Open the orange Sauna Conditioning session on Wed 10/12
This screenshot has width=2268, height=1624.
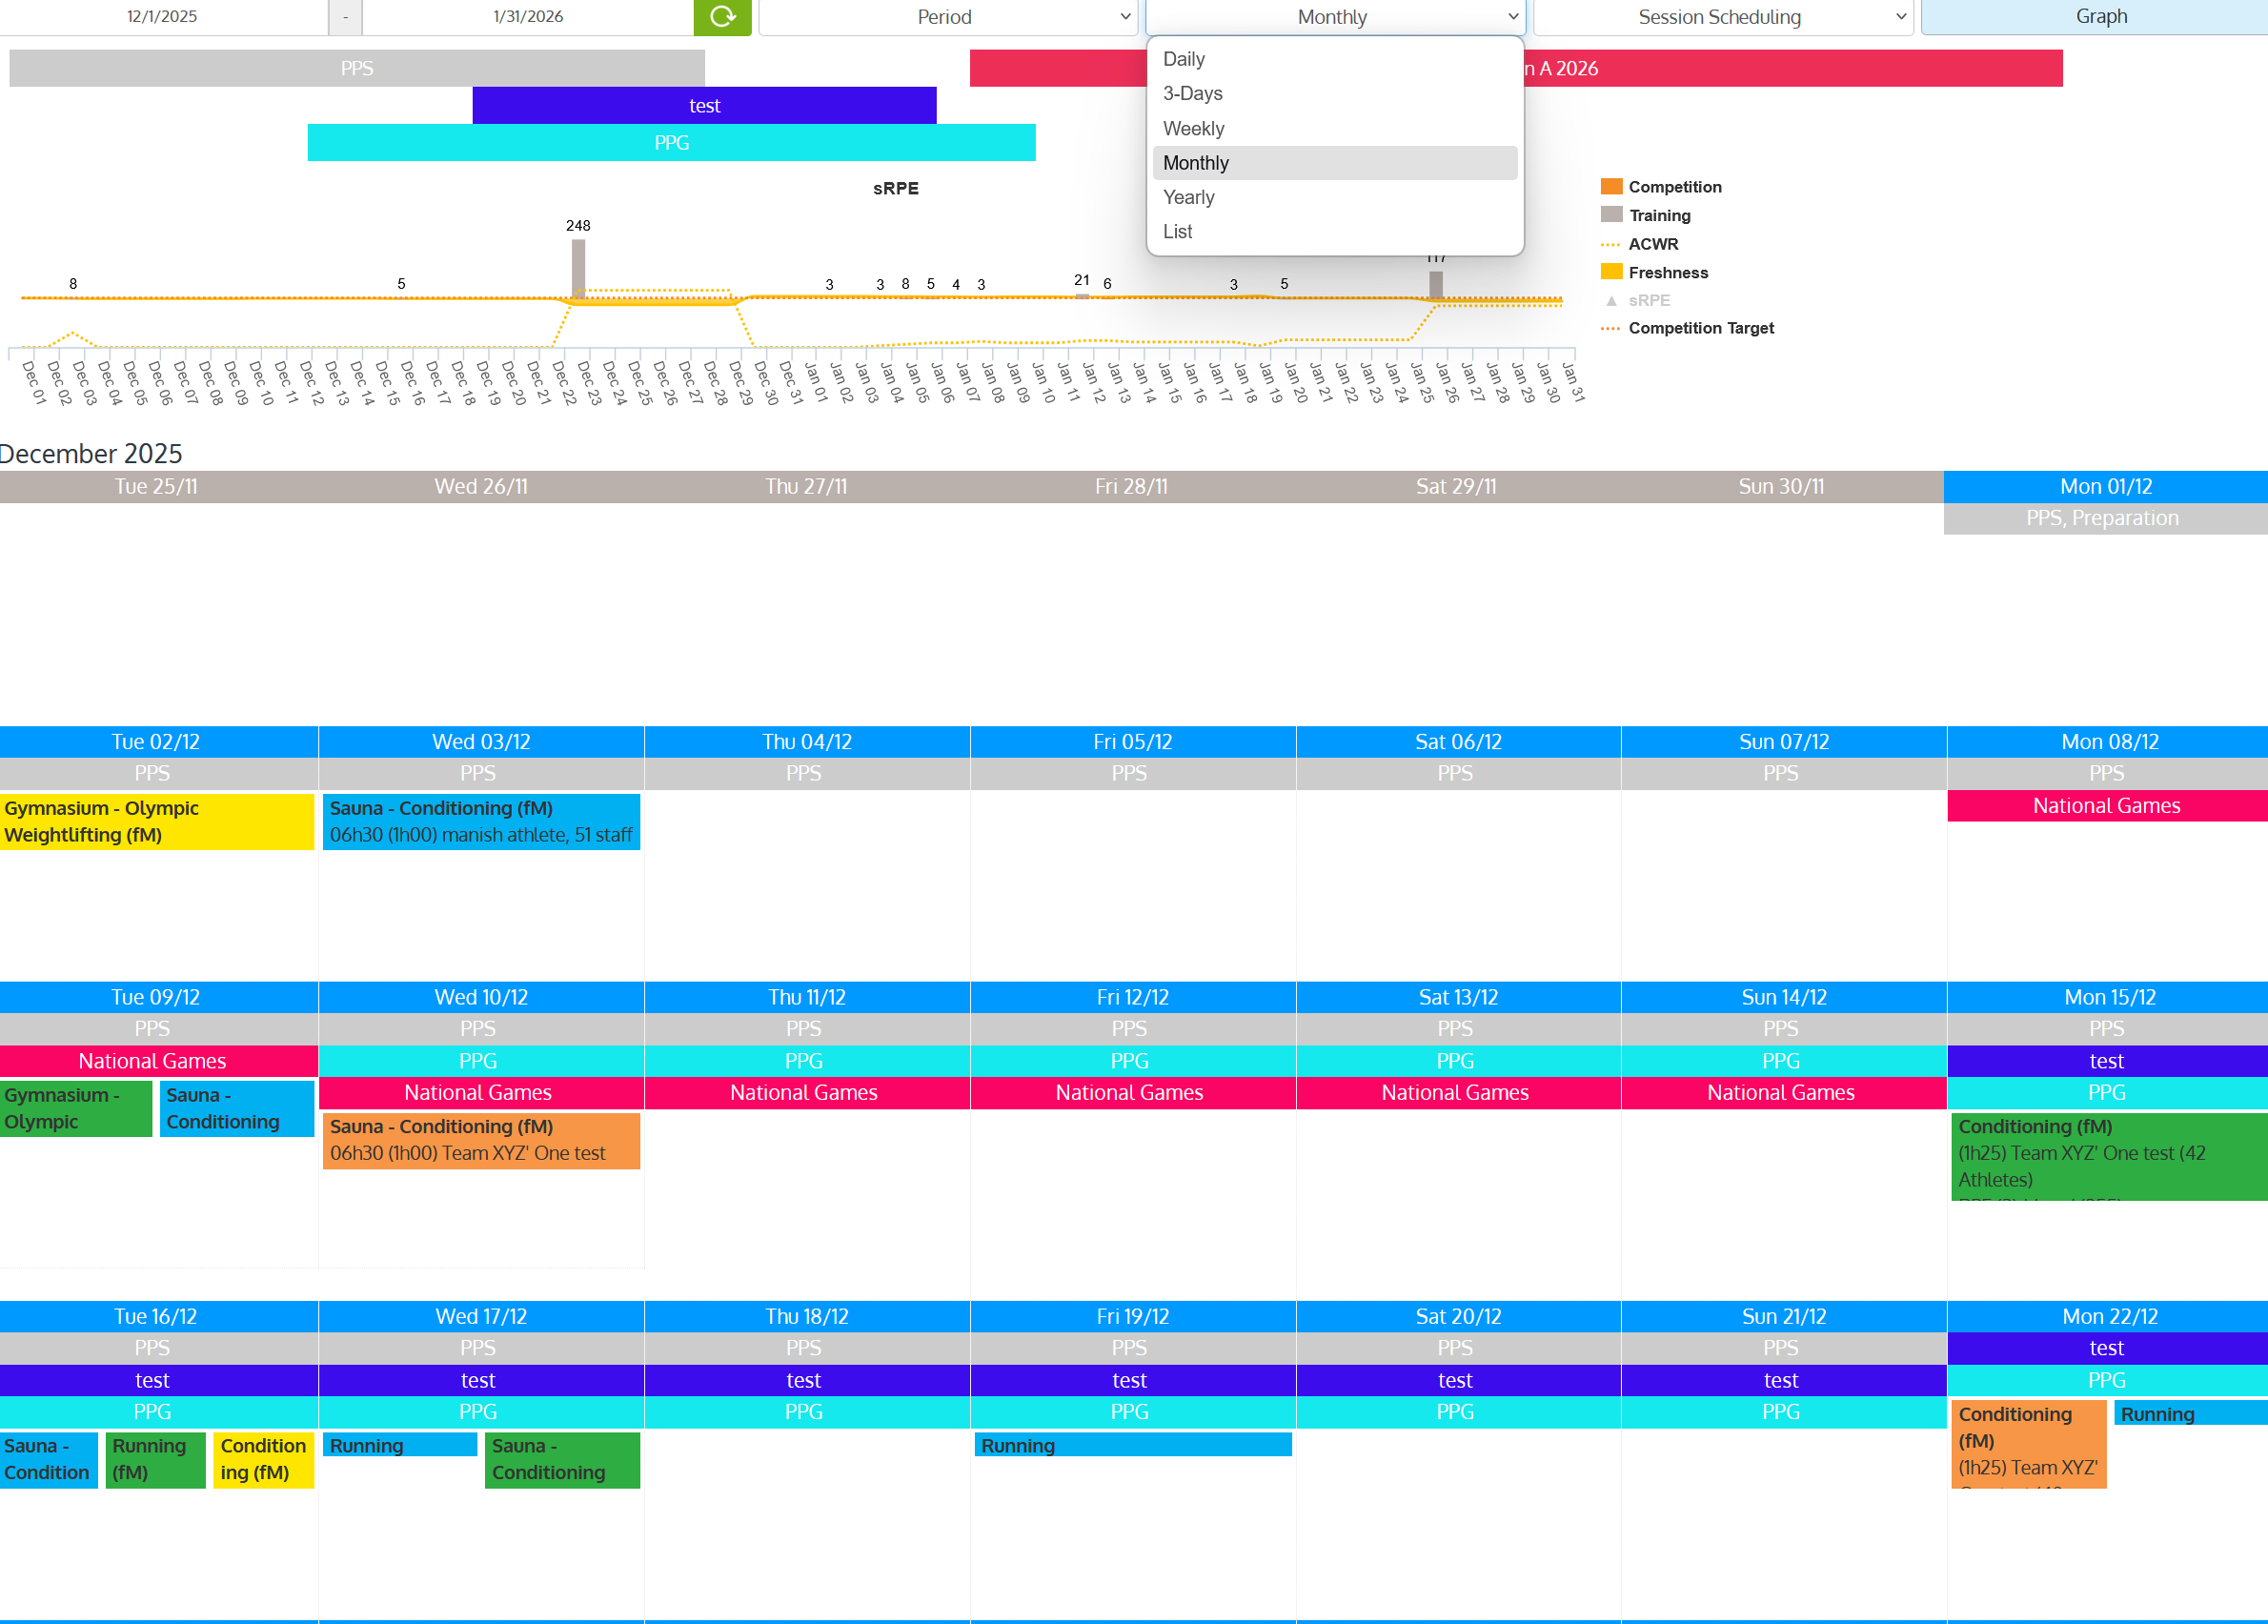point(480,1140)
